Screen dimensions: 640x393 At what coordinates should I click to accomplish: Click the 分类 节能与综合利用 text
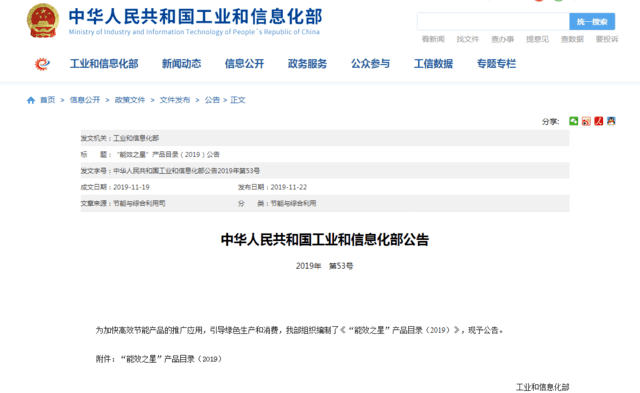point(293,203)
